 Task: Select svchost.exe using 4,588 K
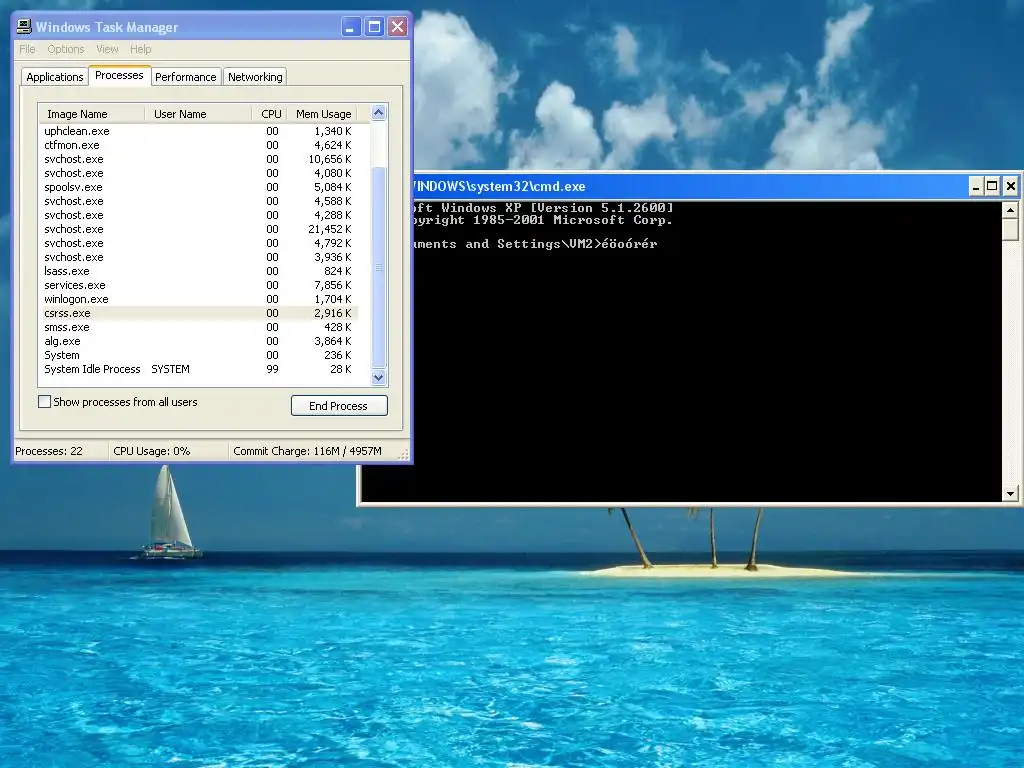coord(199,201)
